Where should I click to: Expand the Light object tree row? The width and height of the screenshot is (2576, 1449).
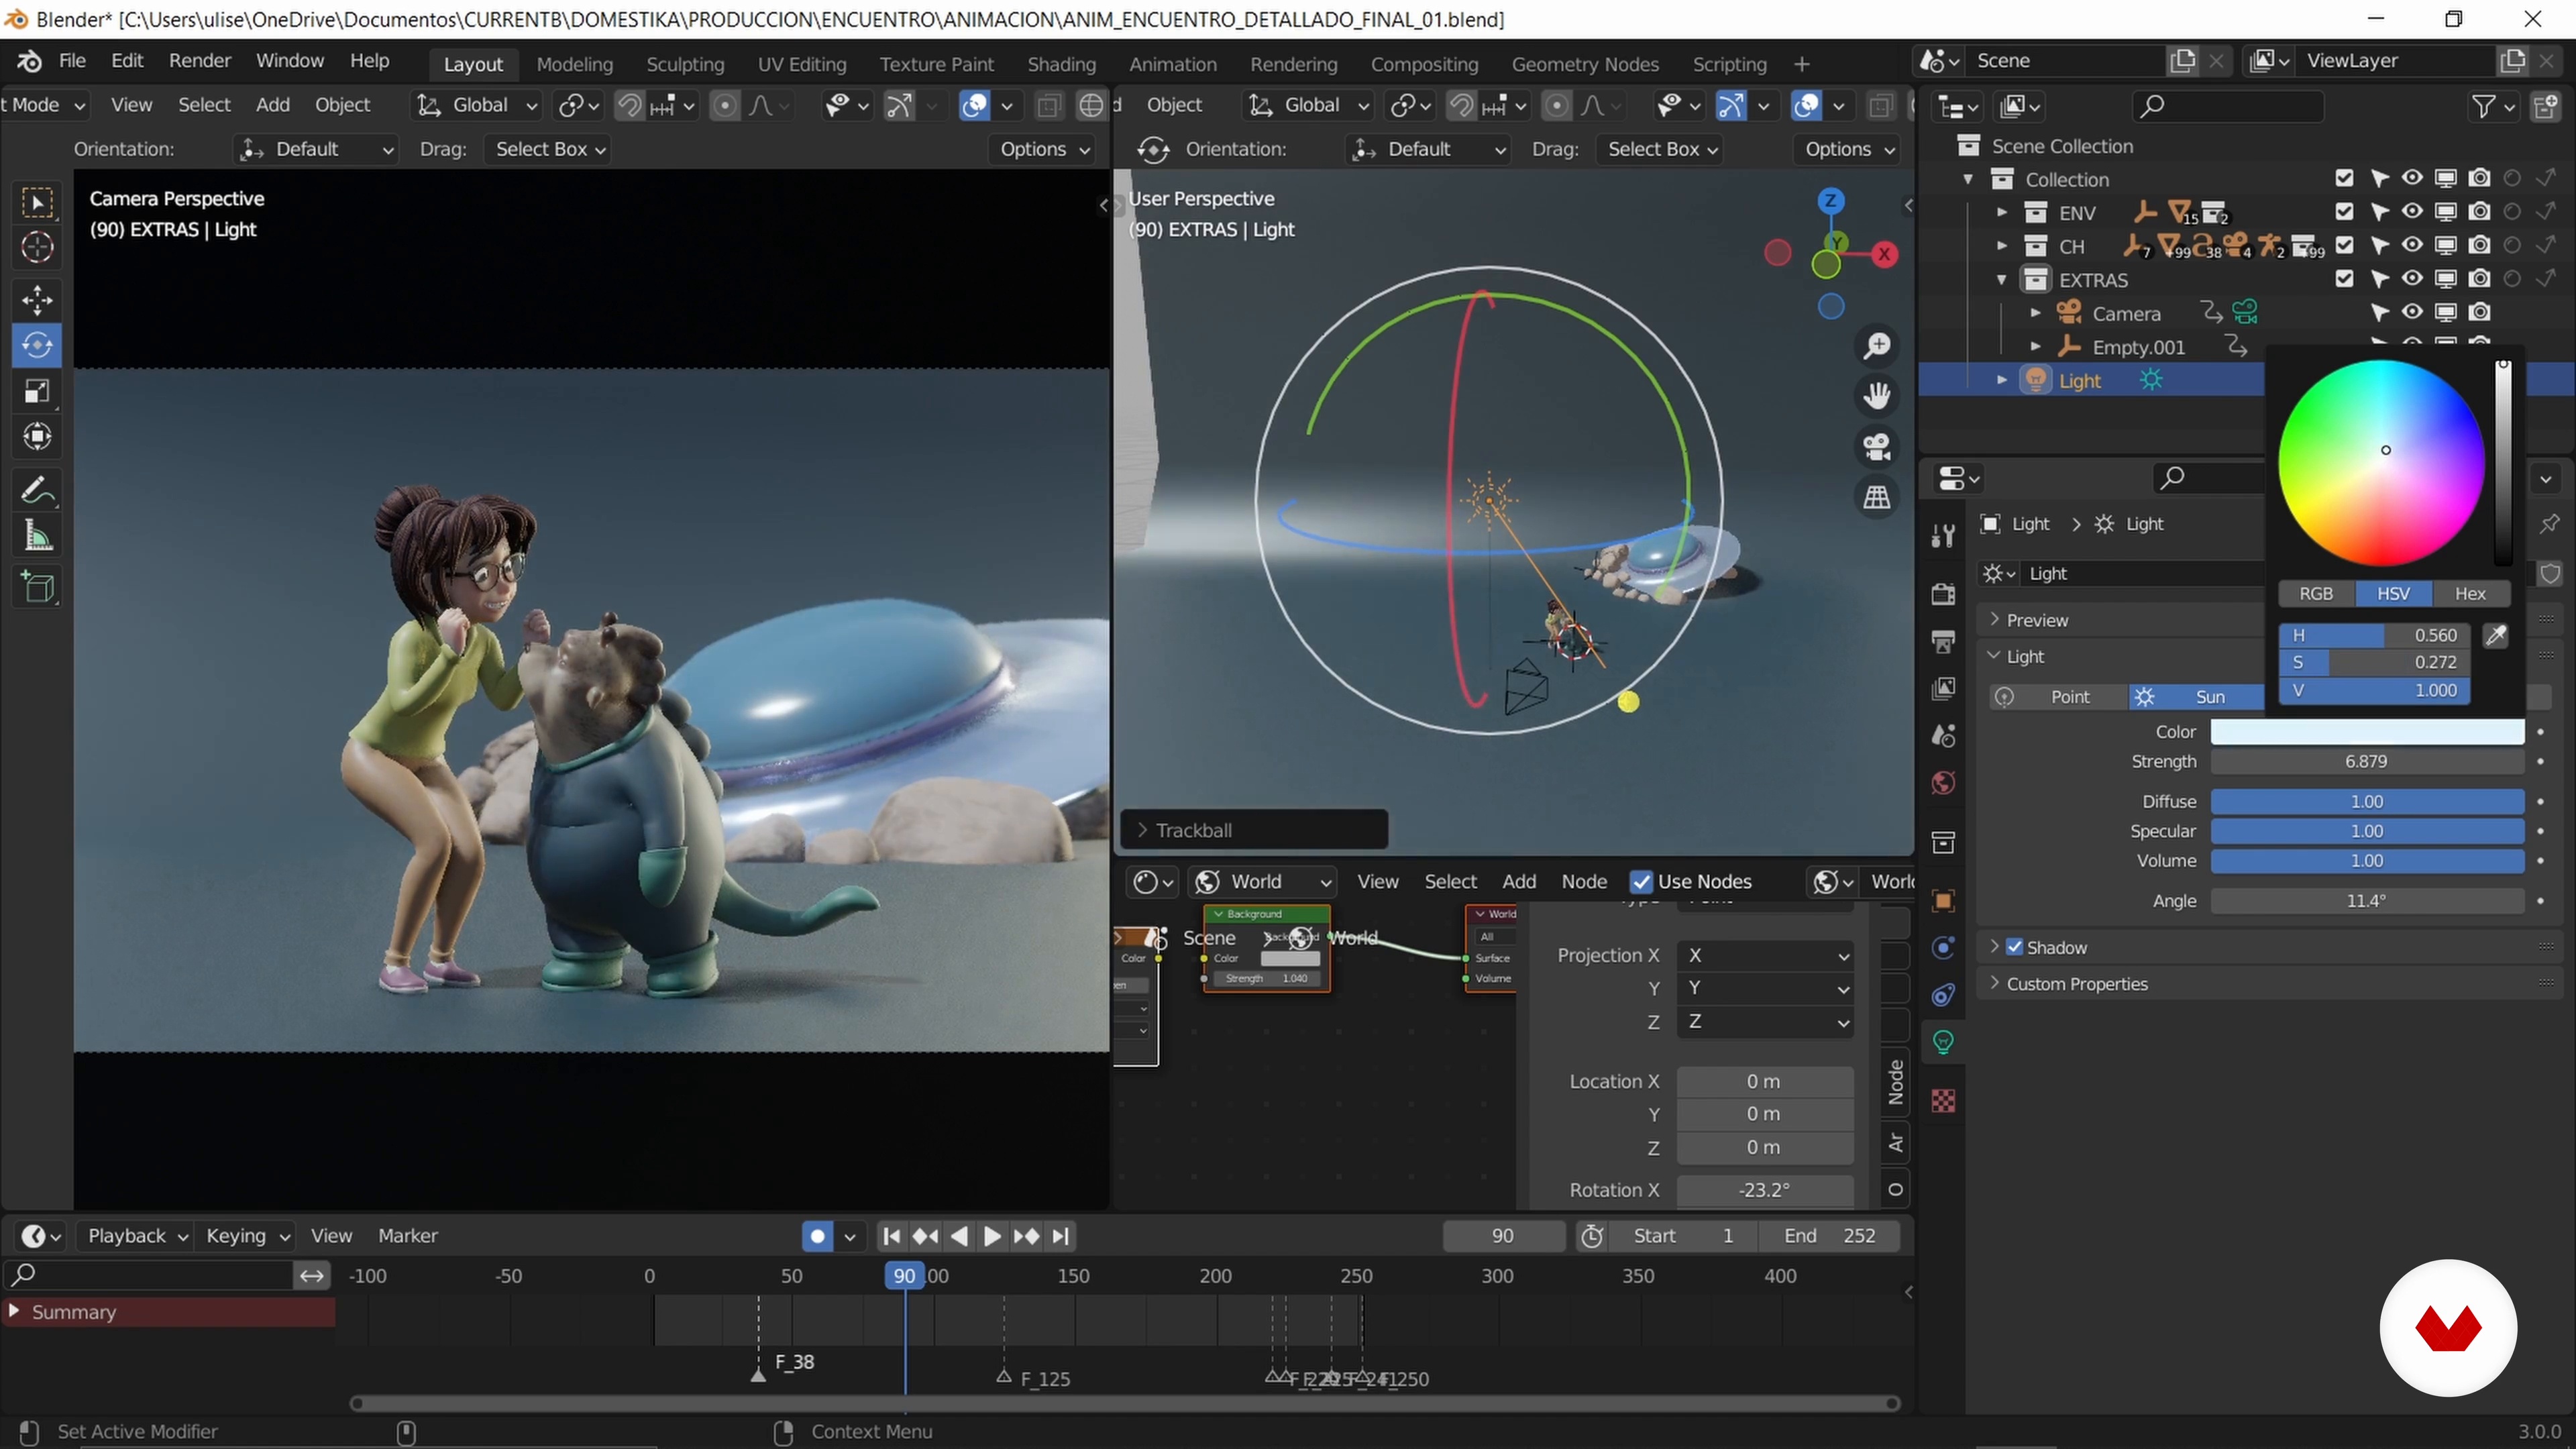[x=2002, y=381]
